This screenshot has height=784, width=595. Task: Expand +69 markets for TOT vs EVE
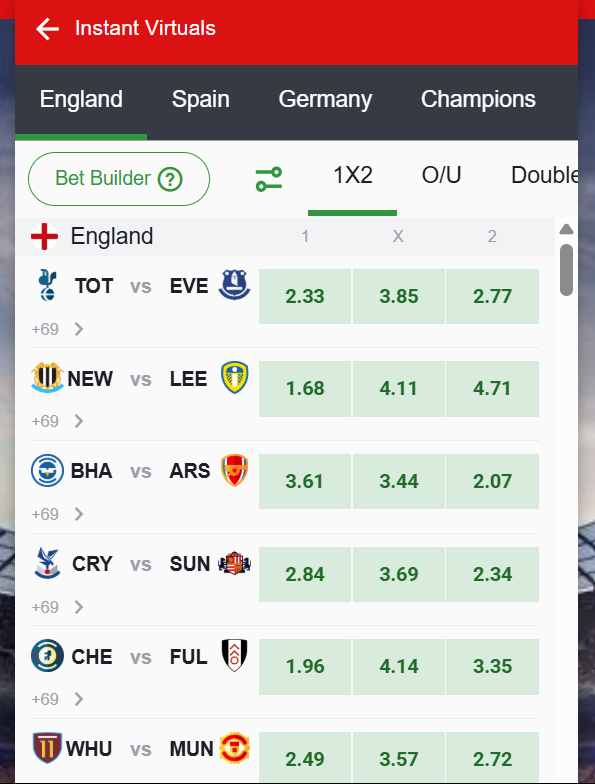57,330
